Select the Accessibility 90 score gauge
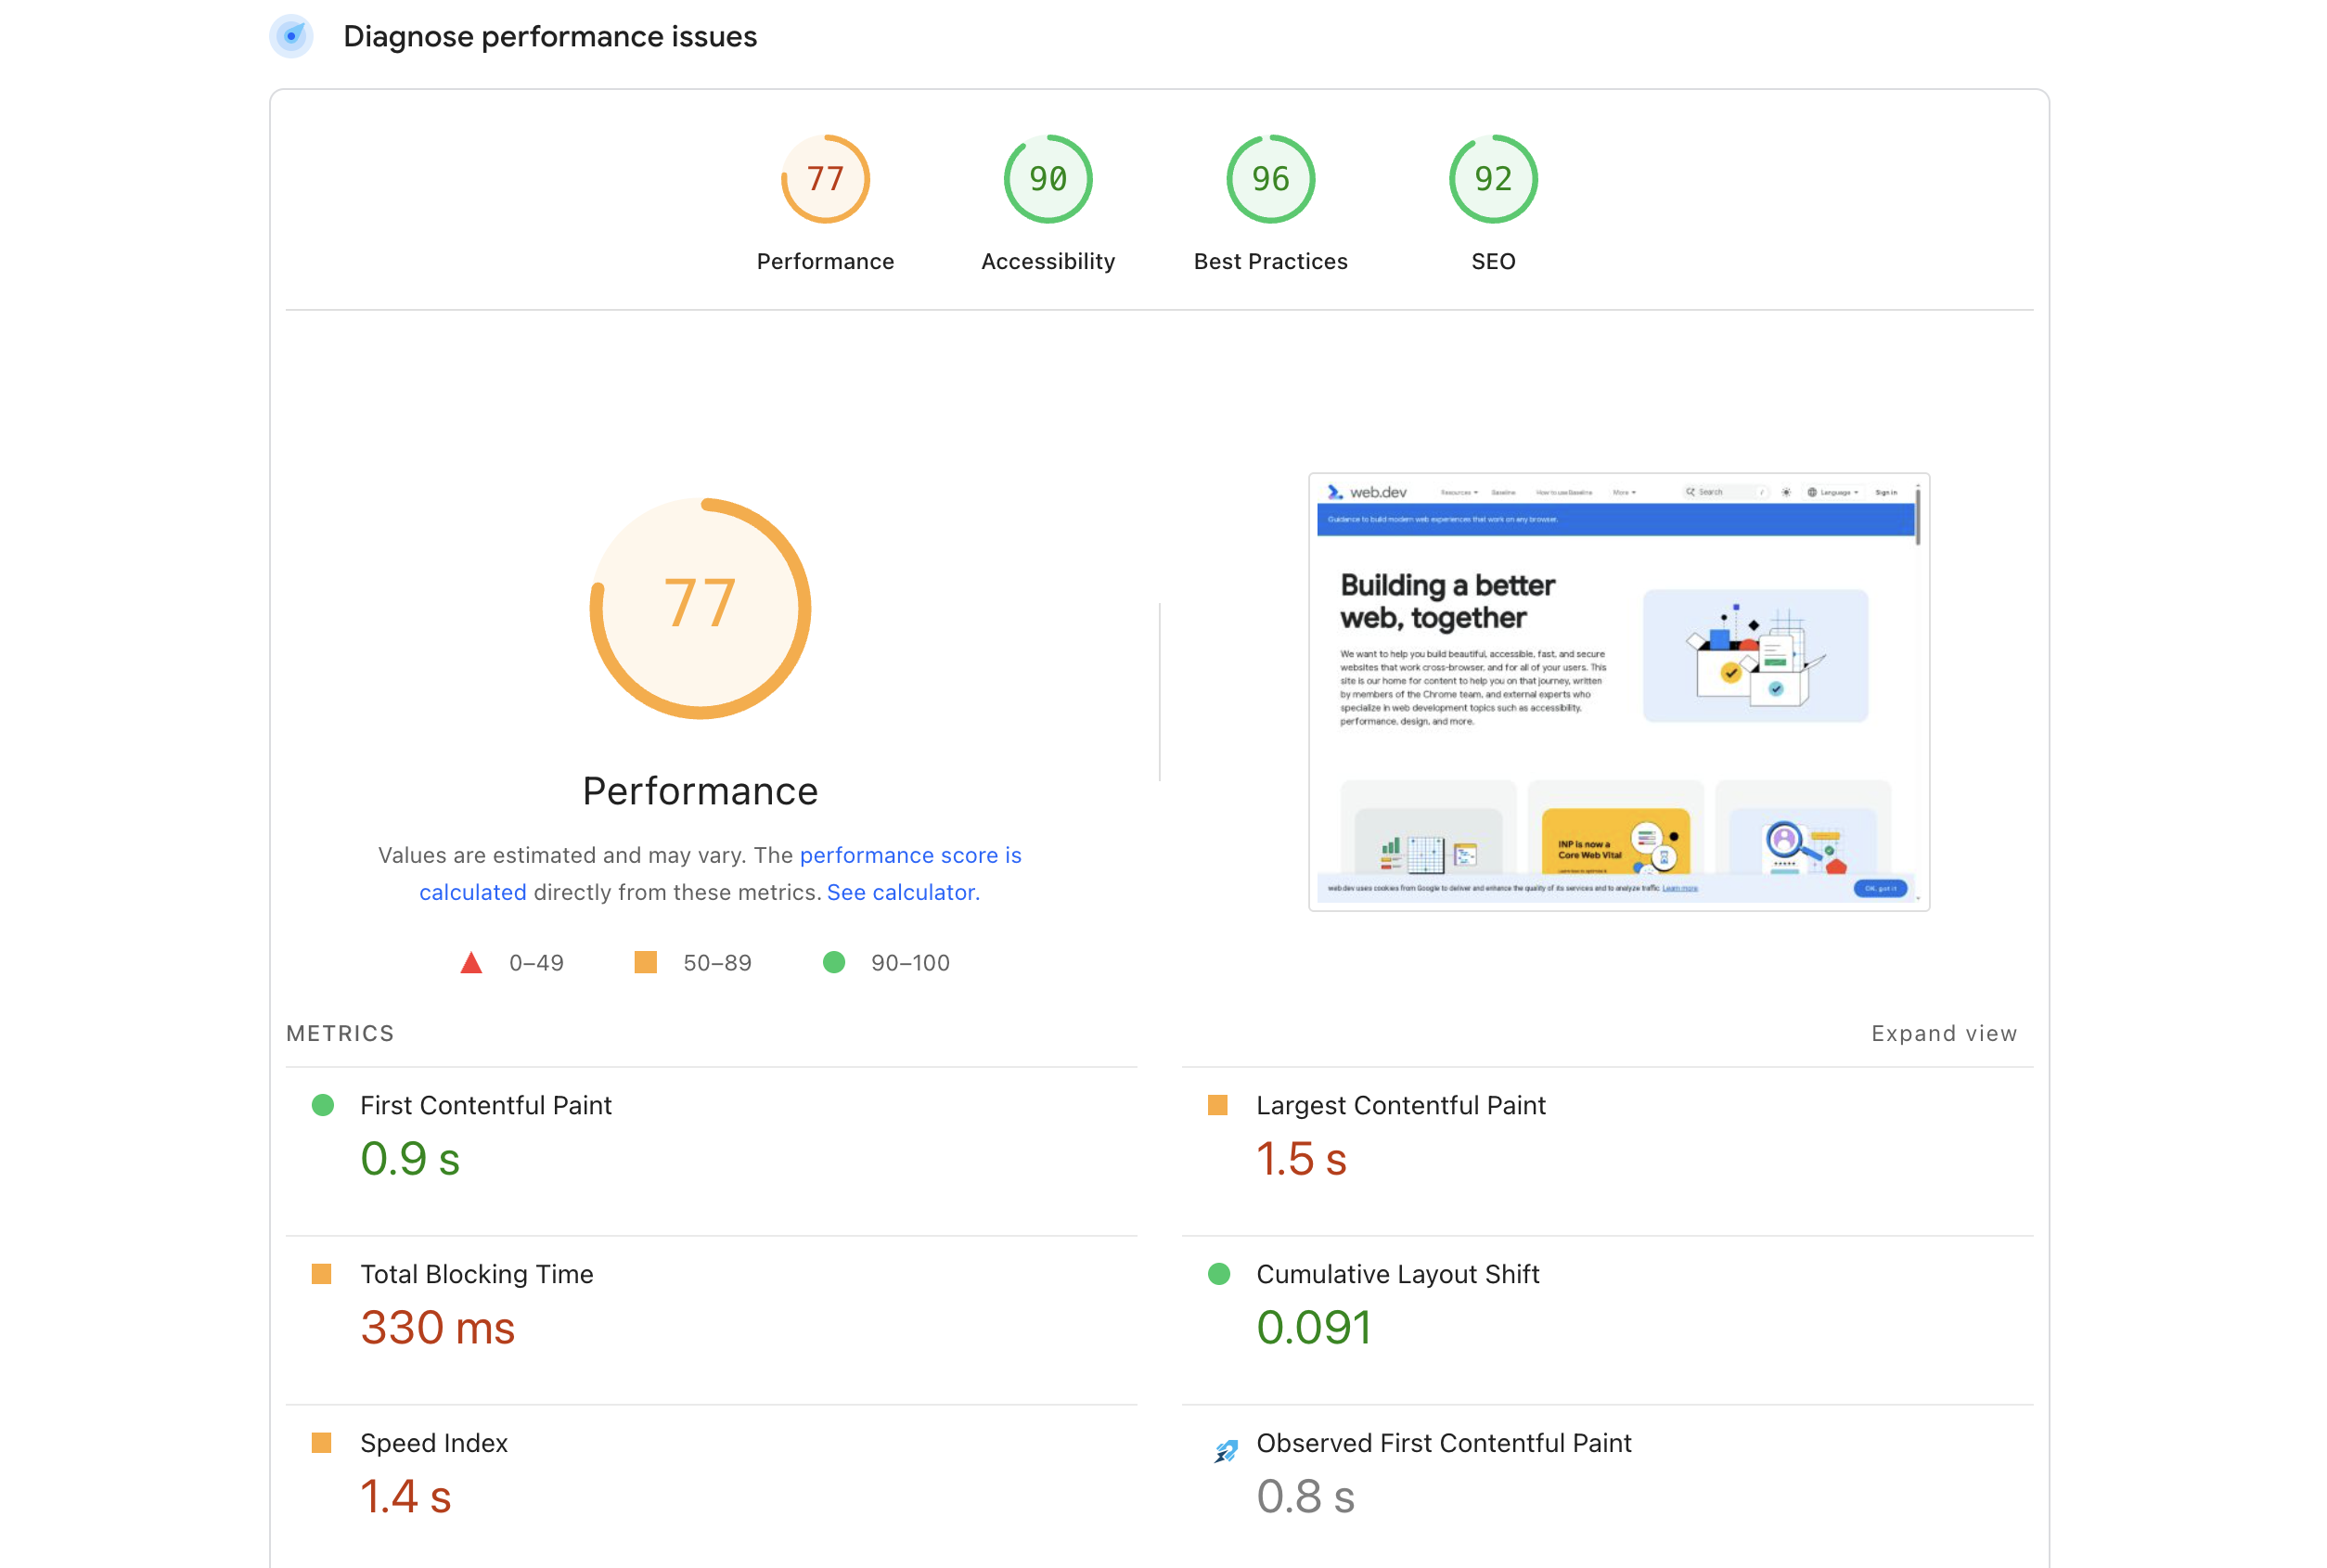Image resolution: width=2327 pixels, height=1568 pixels. click(x=1047, y=179)
